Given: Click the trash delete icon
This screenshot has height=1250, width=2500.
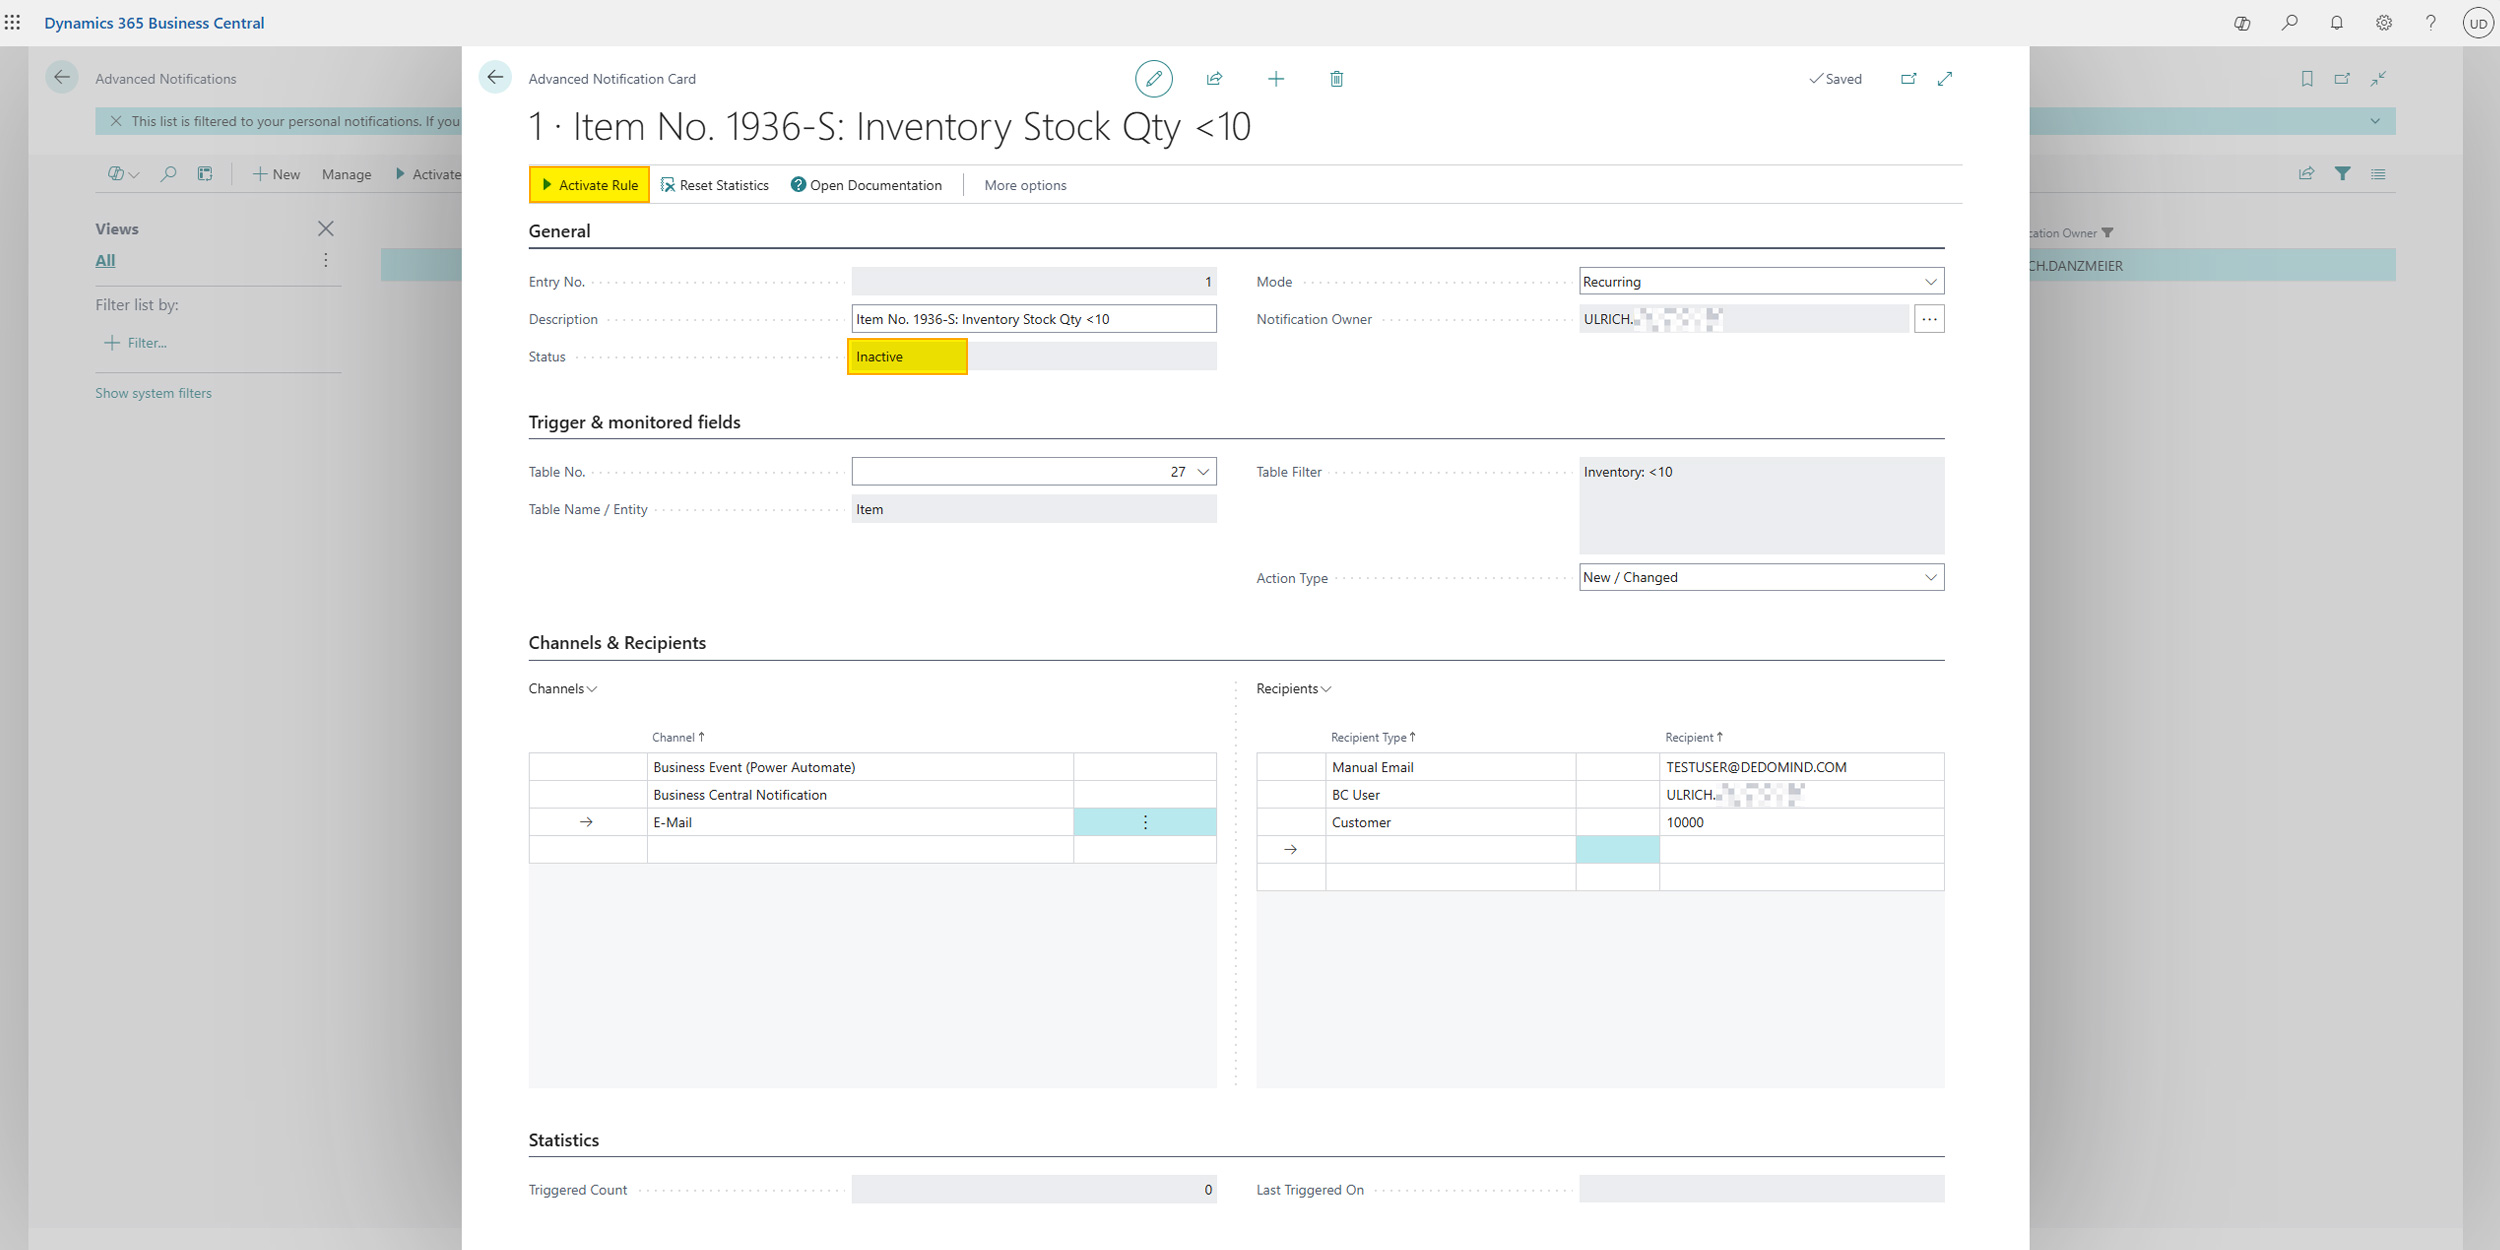Looking at the screenshot, I should 1336,79.
